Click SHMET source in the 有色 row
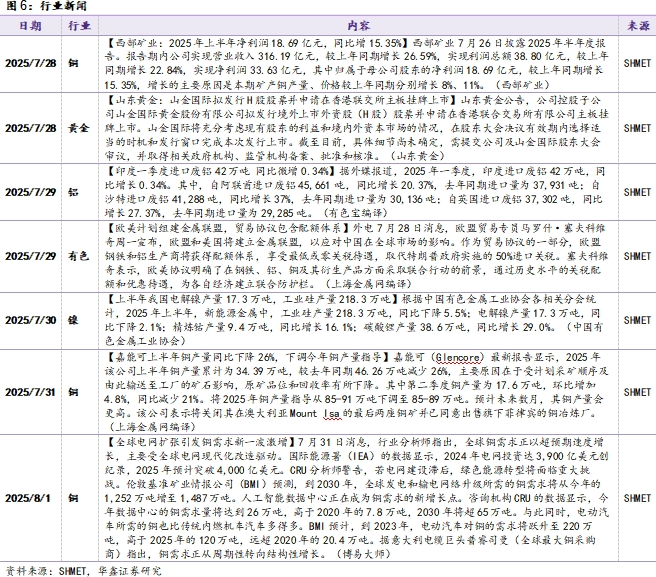656x577 pixels. click(x=637, y=256)
